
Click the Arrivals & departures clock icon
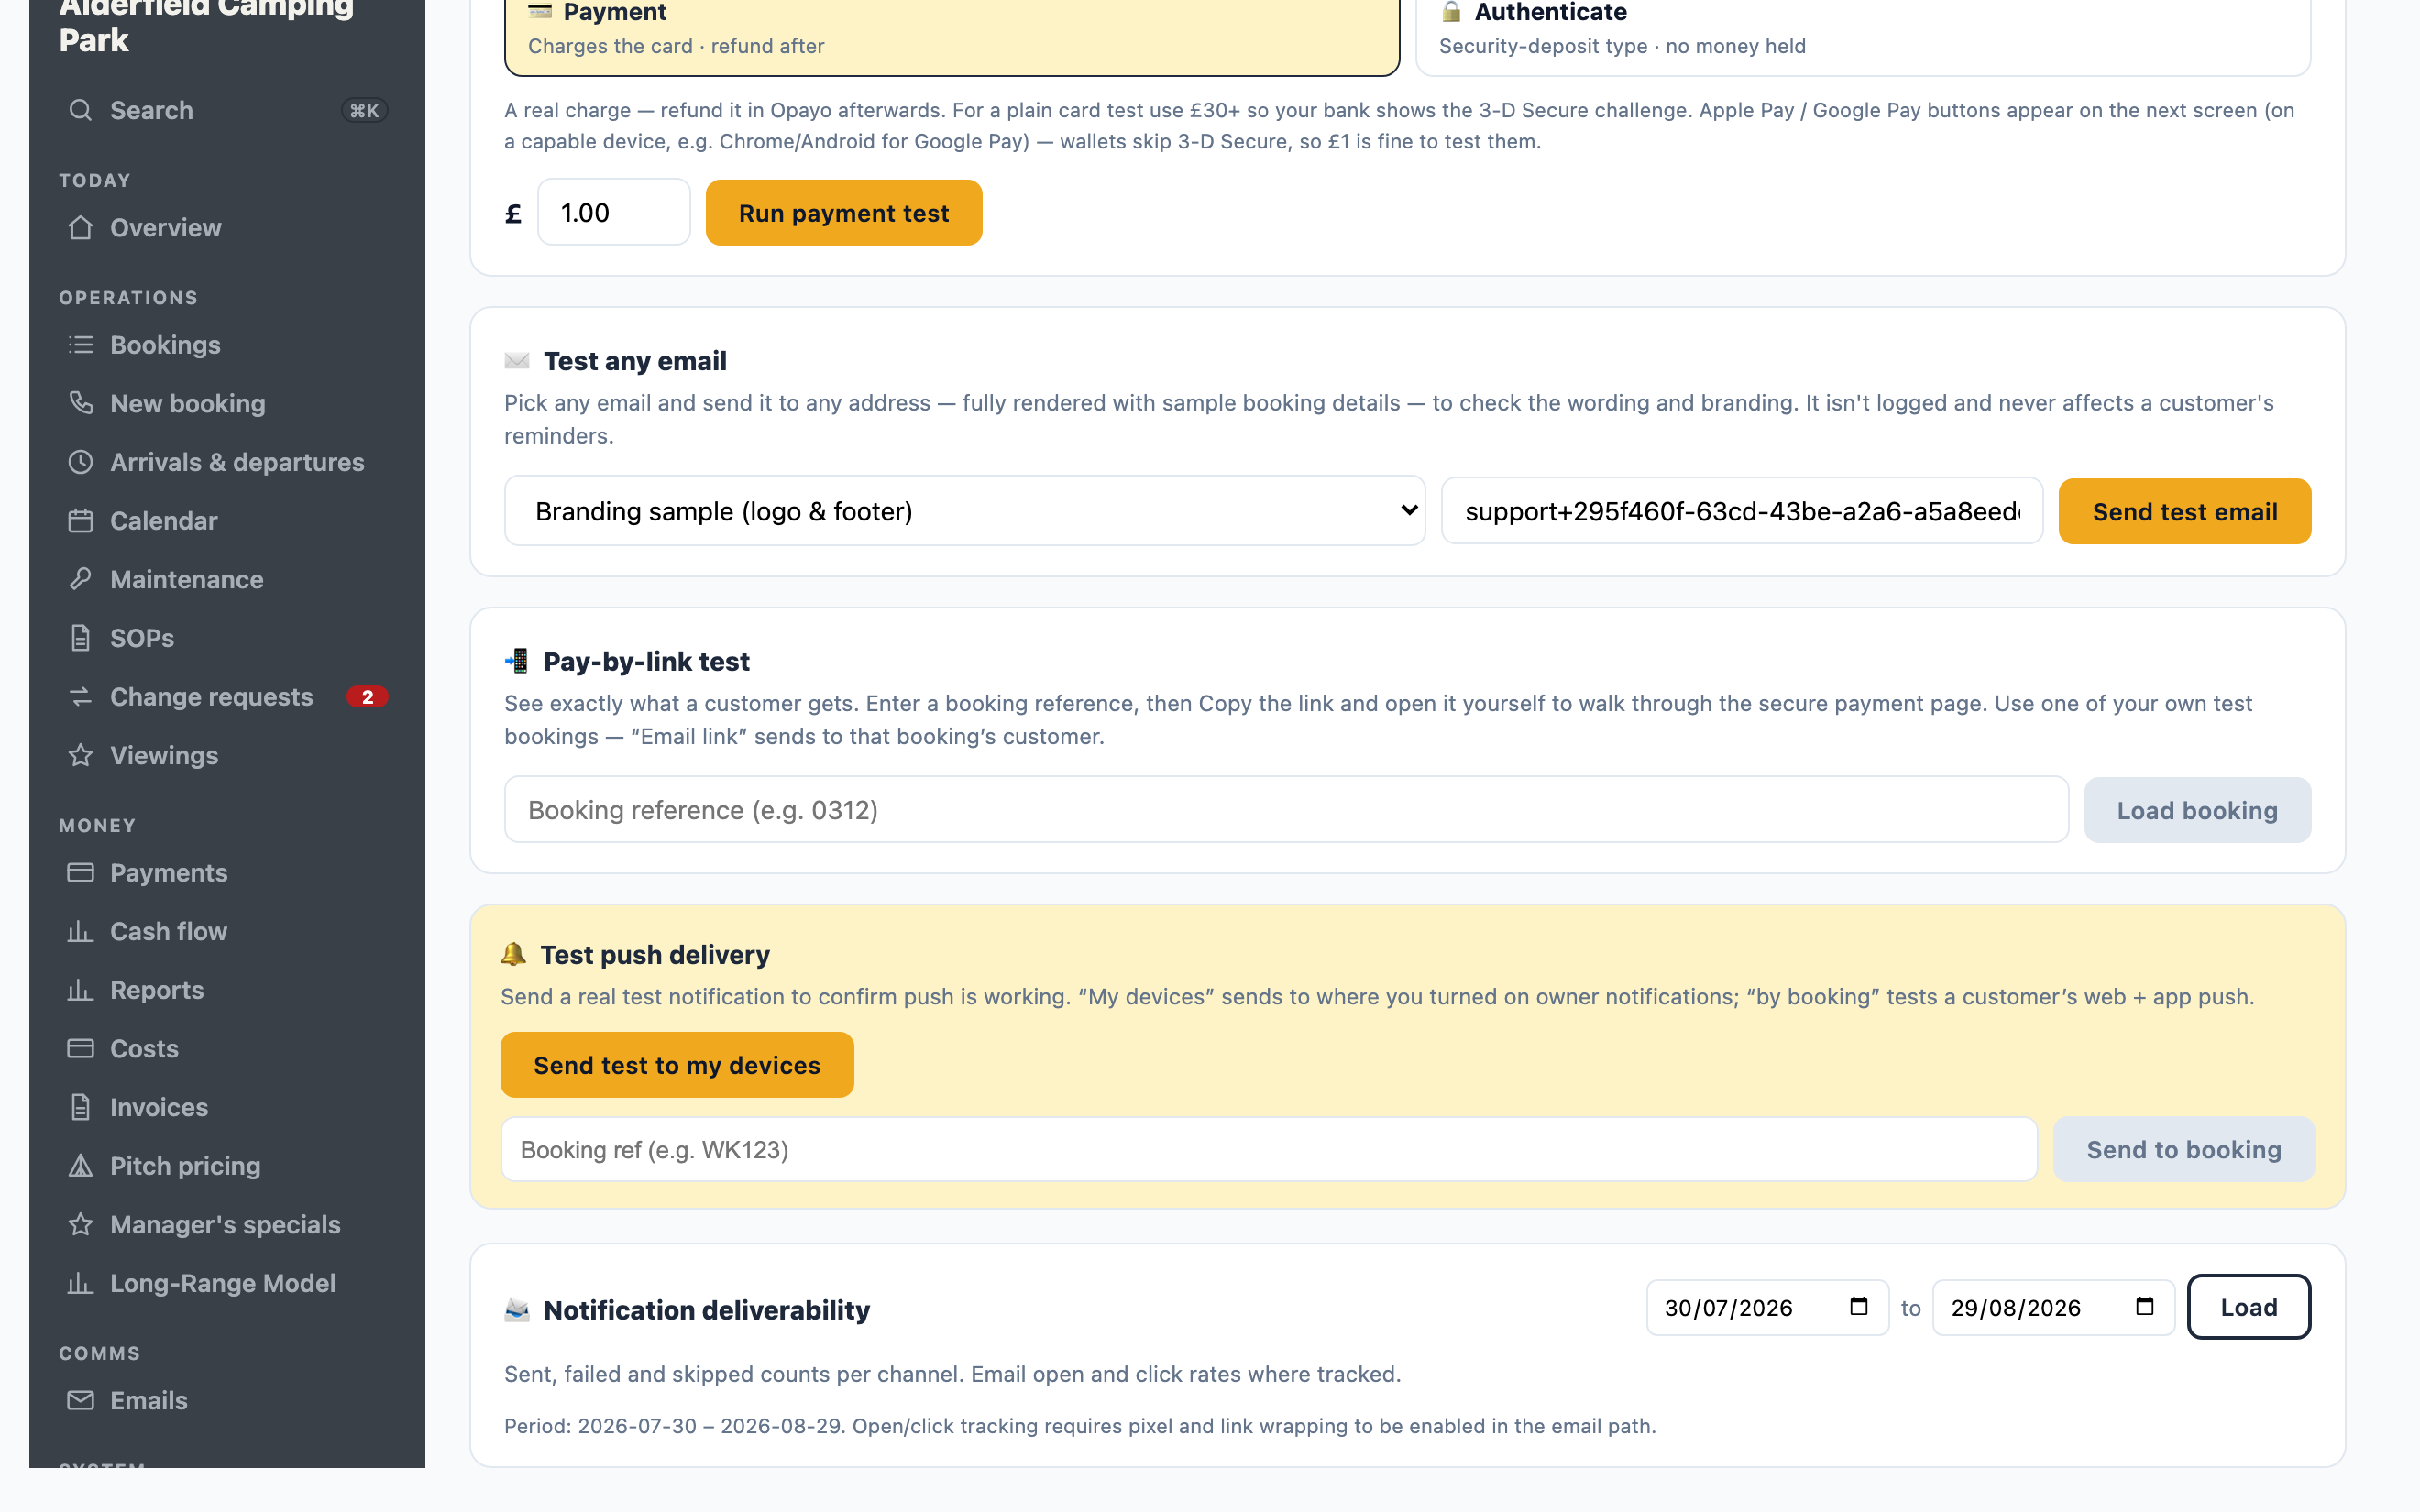point(81,462)
